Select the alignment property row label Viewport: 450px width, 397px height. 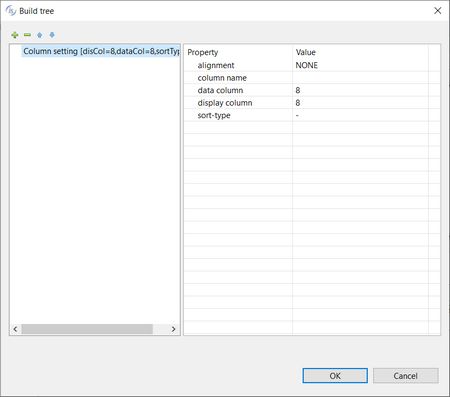(216, 65)
